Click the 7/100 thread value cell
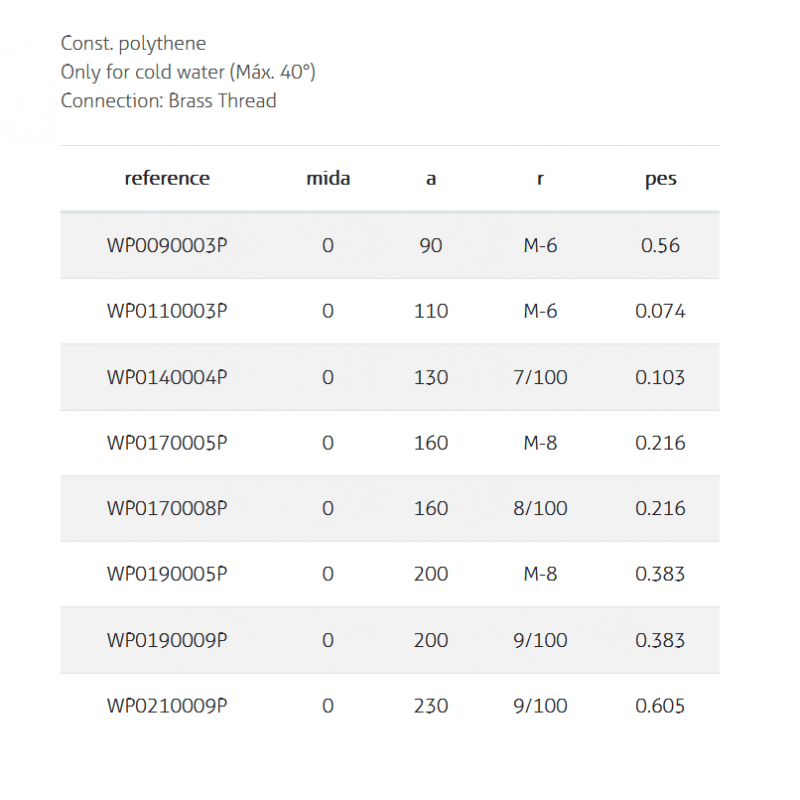The height and width of the screenshot is (800, 800). (540, 377)
